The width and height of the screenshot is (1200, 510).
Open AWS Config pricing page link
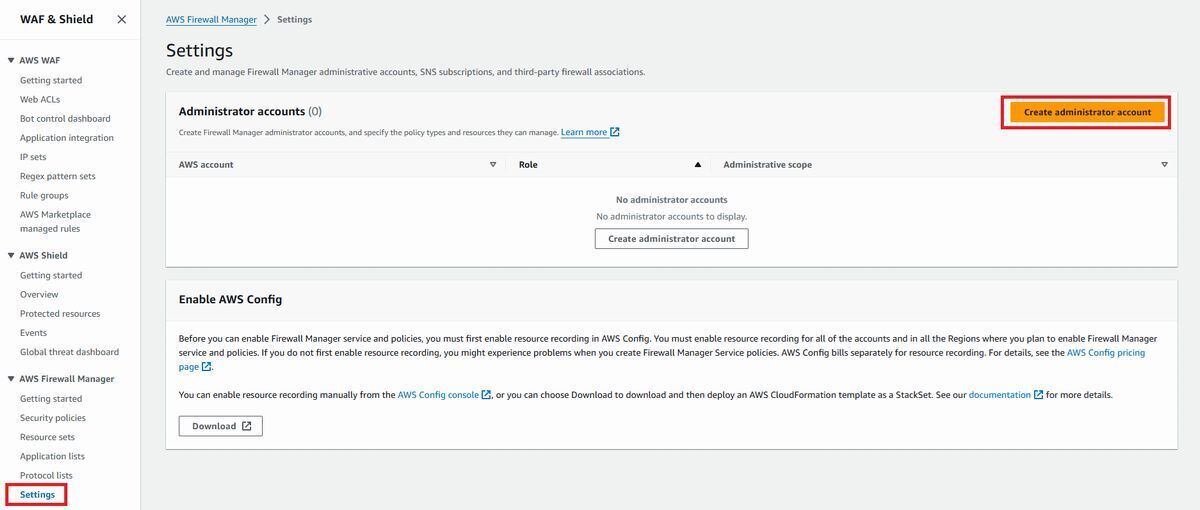(x=1105, y=353)
